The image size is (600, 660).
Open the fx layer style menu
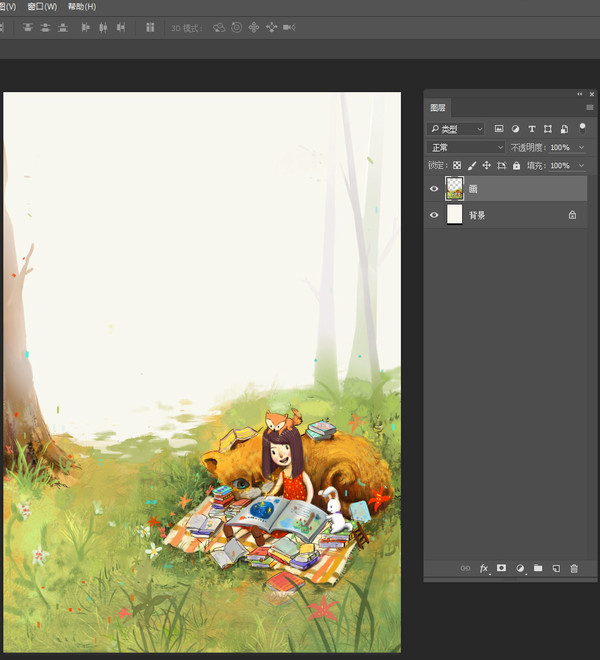tap(484, 569)
